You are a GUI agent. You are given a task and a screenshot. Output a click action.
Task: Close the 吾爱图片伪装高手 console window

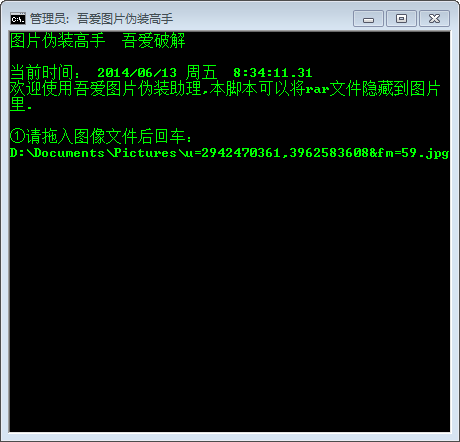click(x=434, y=19)
